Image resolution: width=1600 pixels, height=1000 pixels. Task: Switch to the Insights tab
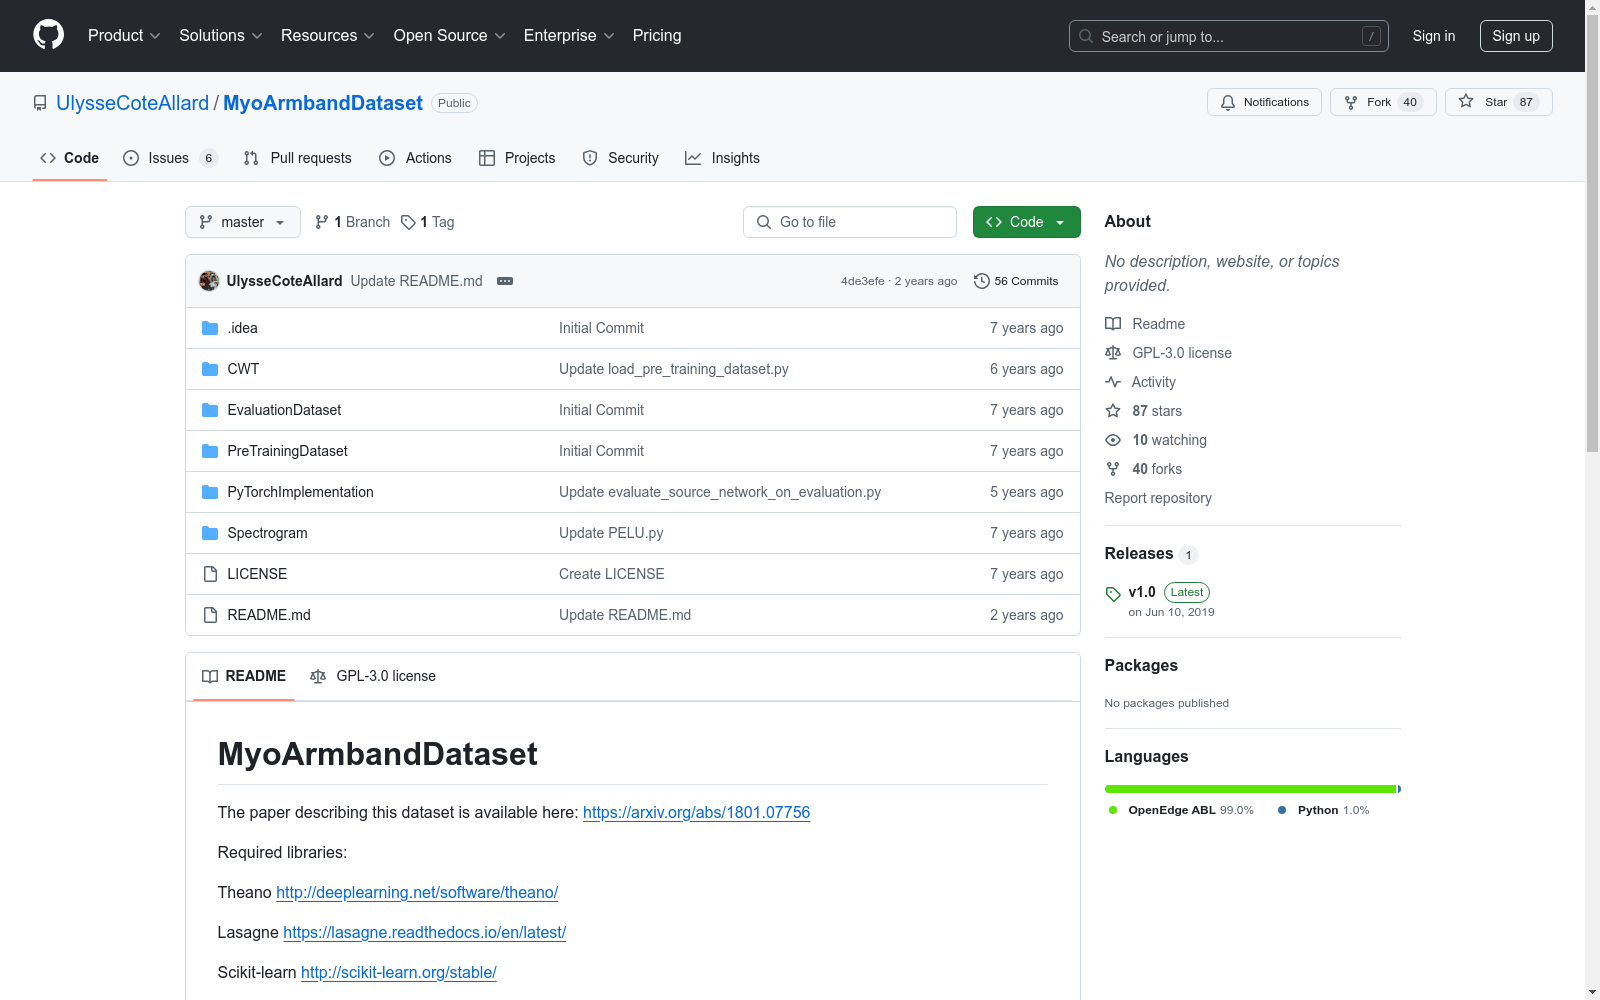point(722,158)
